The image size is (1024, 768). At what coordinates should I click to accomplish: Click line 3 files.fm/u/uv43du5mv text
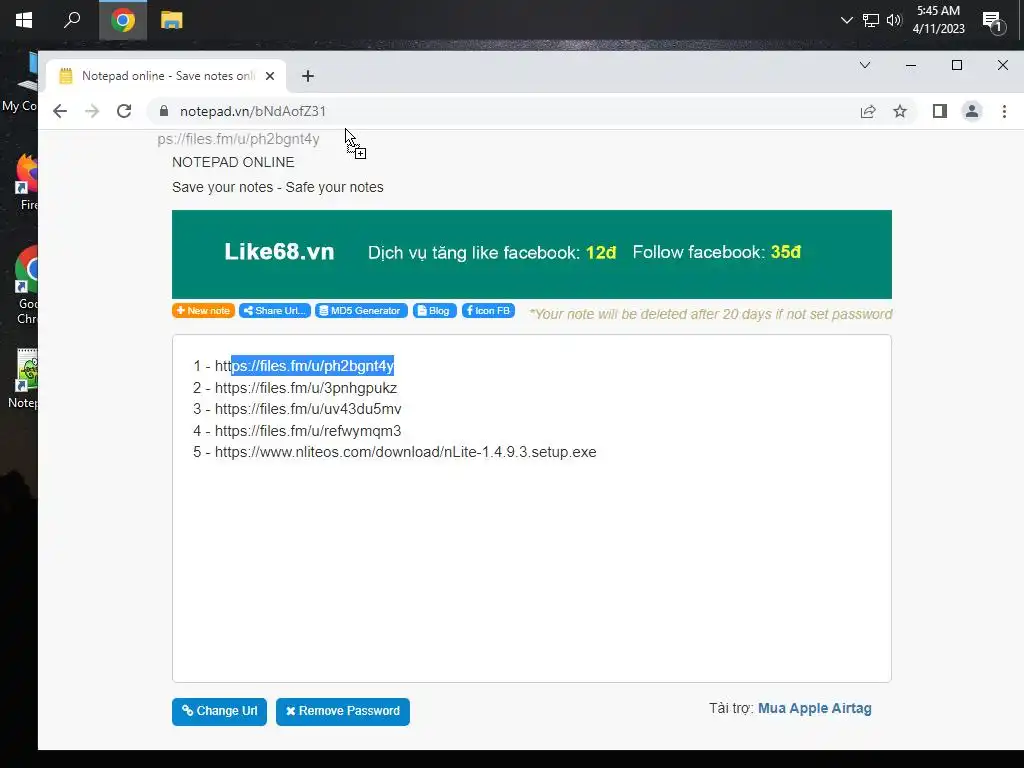(308, 409)
